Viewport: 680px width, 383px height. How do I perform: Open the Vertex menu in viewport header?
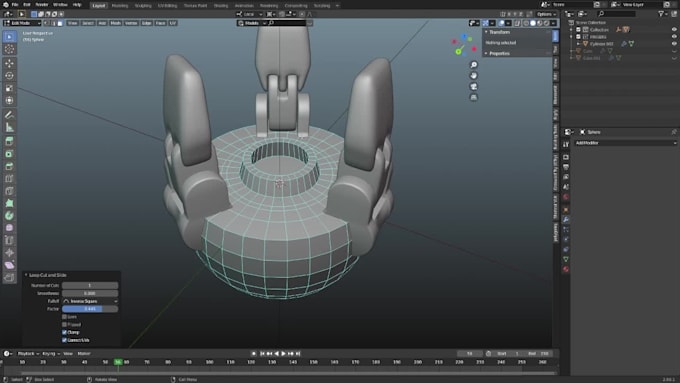[131, 23]
